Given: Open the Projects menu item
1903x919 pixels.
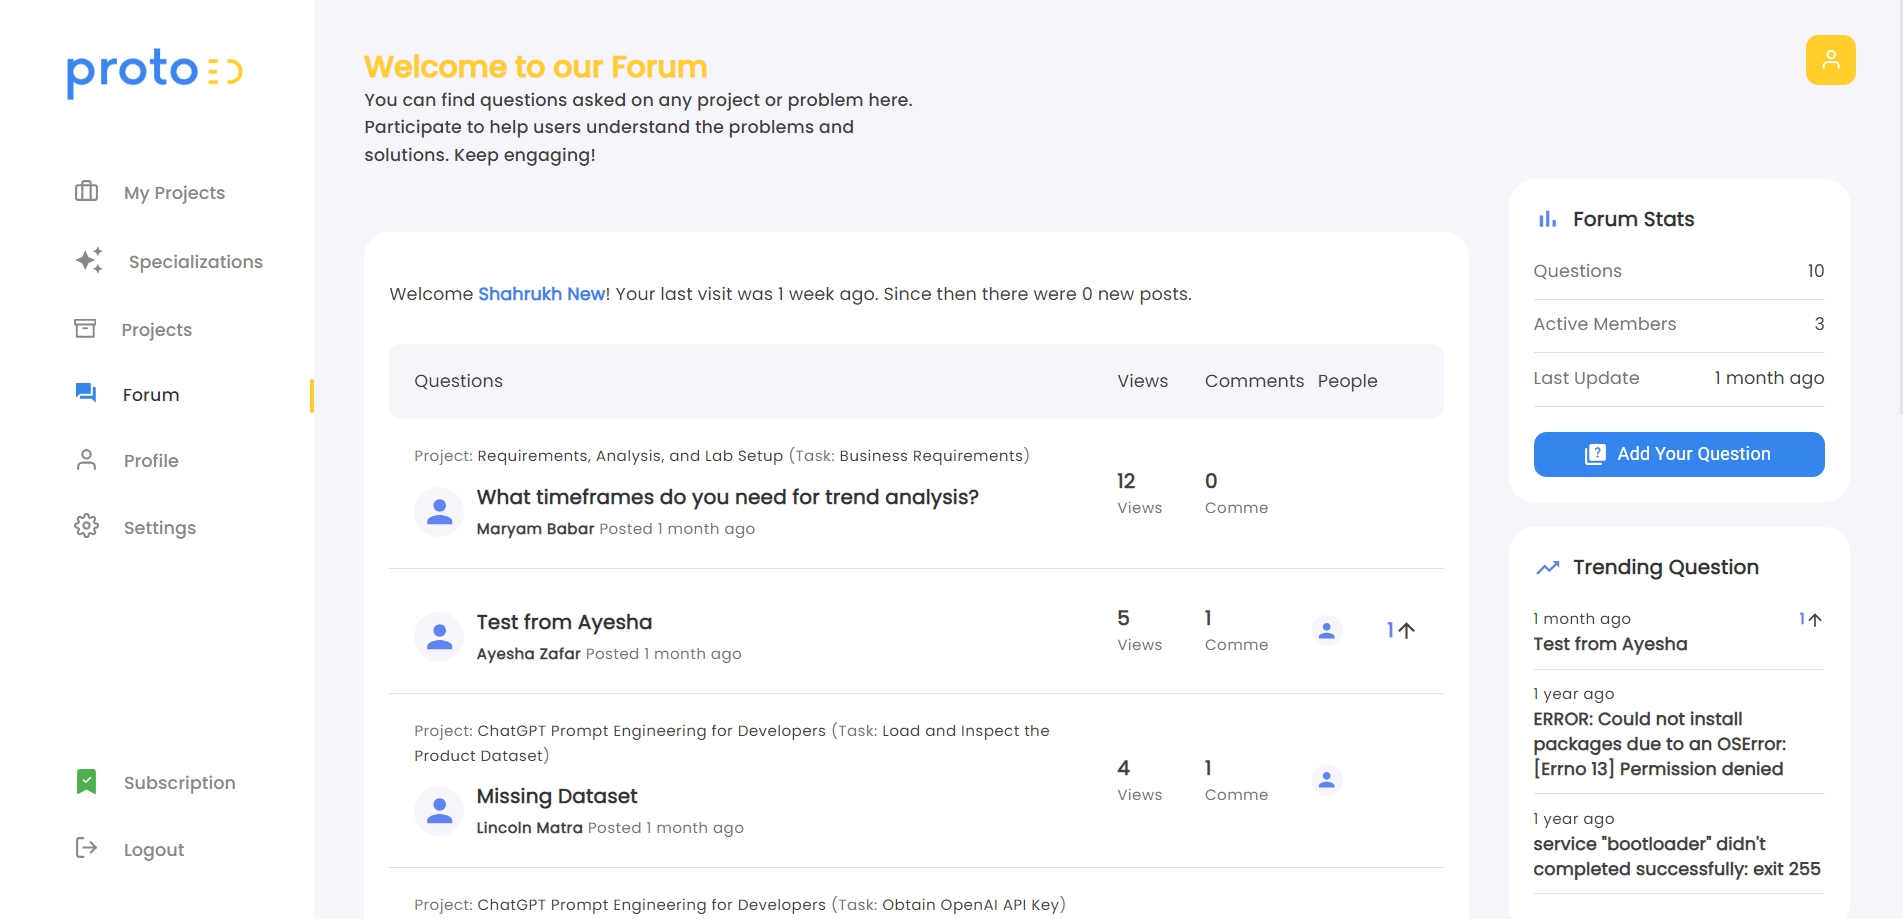Looking at the screenshot, I should click(x=156, y=330).
